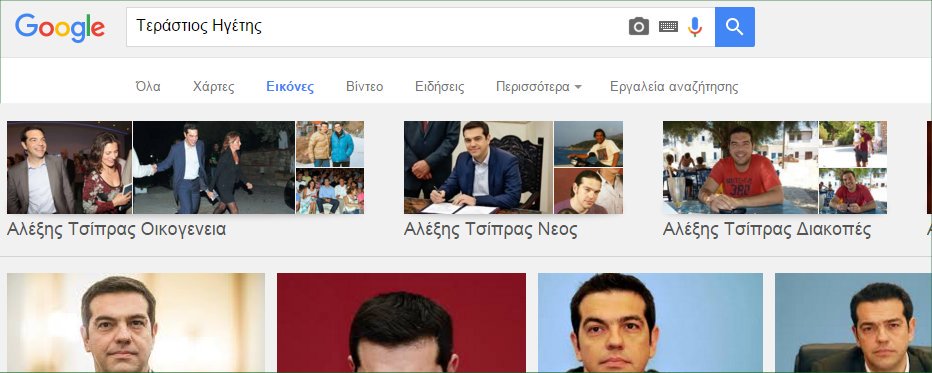Expand the Περισσότερα dropdown
Image resolution: width=932 pixels, height=373 pixels.
point(539,87)
